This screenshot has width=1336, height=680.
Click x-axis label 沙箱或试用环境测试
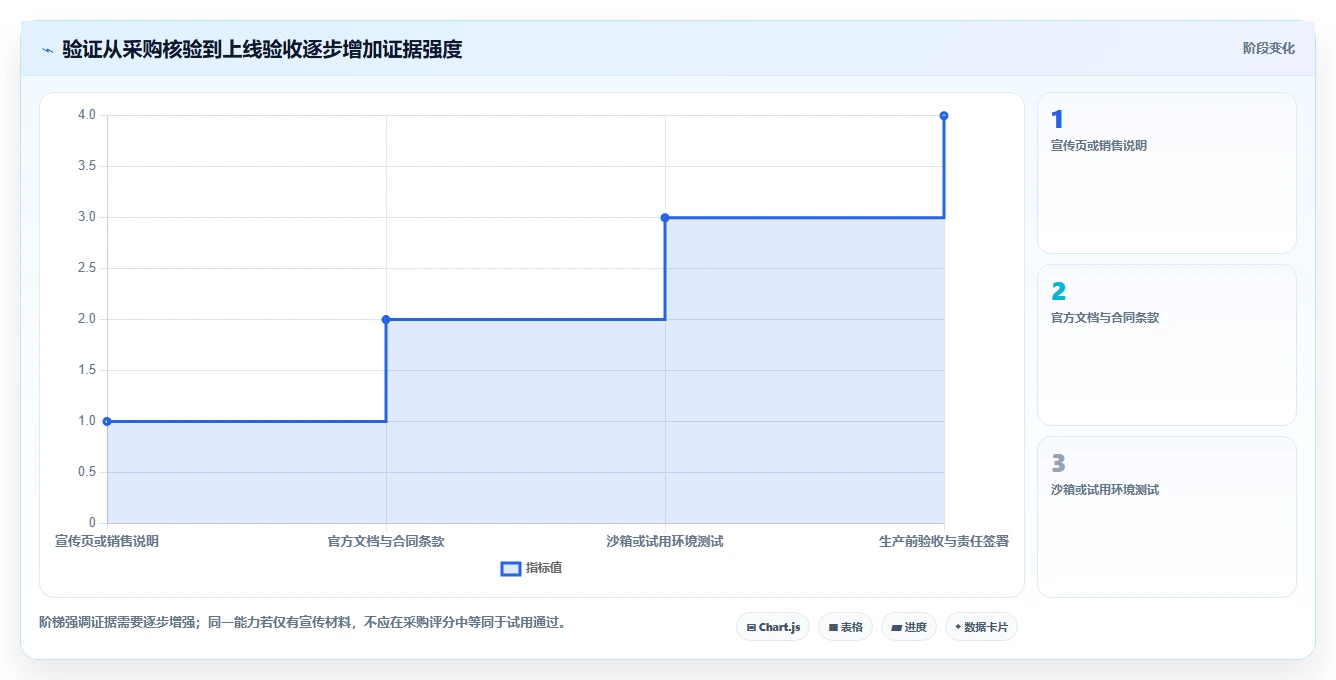[665, 541]
